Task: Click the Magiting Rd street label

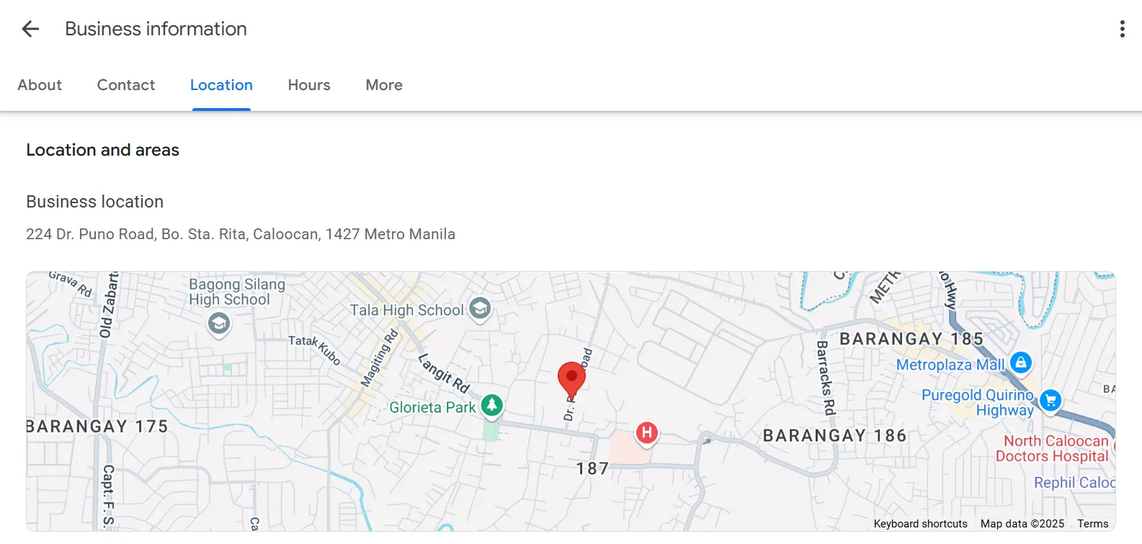Action: click(x=380, y=357)
